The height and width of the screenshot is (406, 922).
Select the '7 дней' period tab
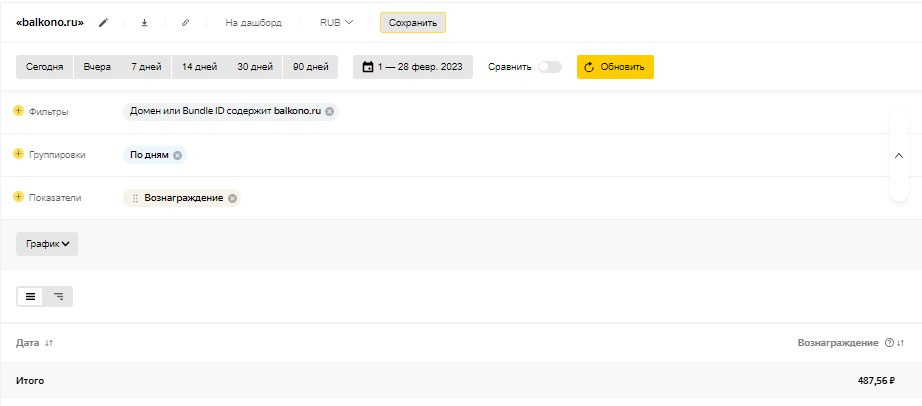point(146,67)
